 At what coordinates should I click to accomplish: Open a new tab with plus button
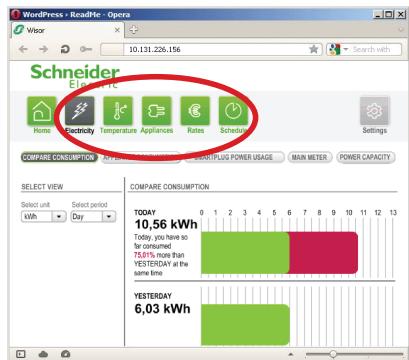tap(133, 30)
